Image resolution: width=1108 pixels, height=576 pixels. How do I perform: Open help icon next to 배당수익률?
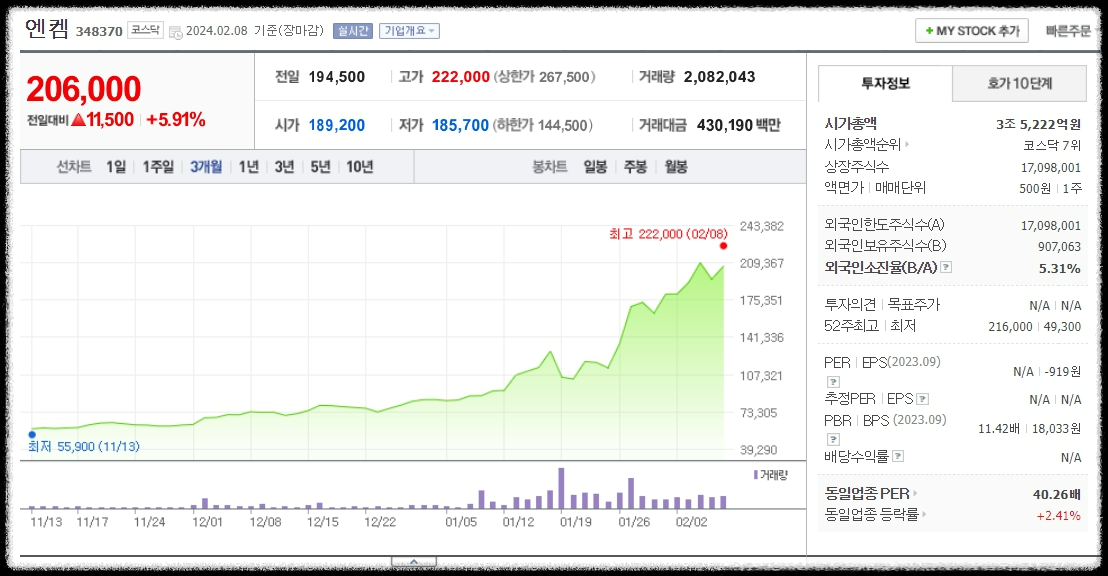898,456
